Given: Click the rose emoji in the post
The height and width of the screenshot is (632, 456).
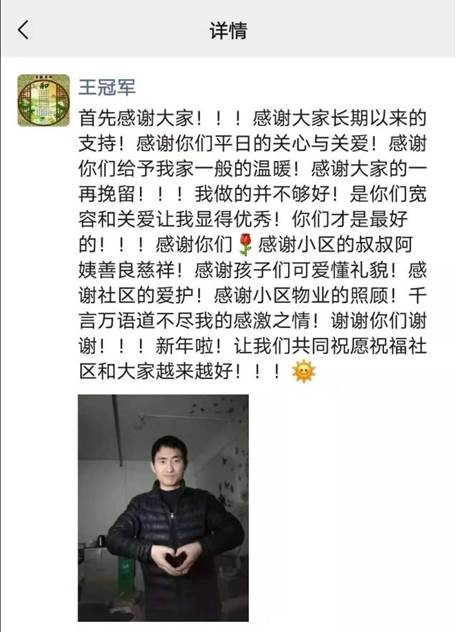Looking at the screenshot, I should tap(245, 245).
